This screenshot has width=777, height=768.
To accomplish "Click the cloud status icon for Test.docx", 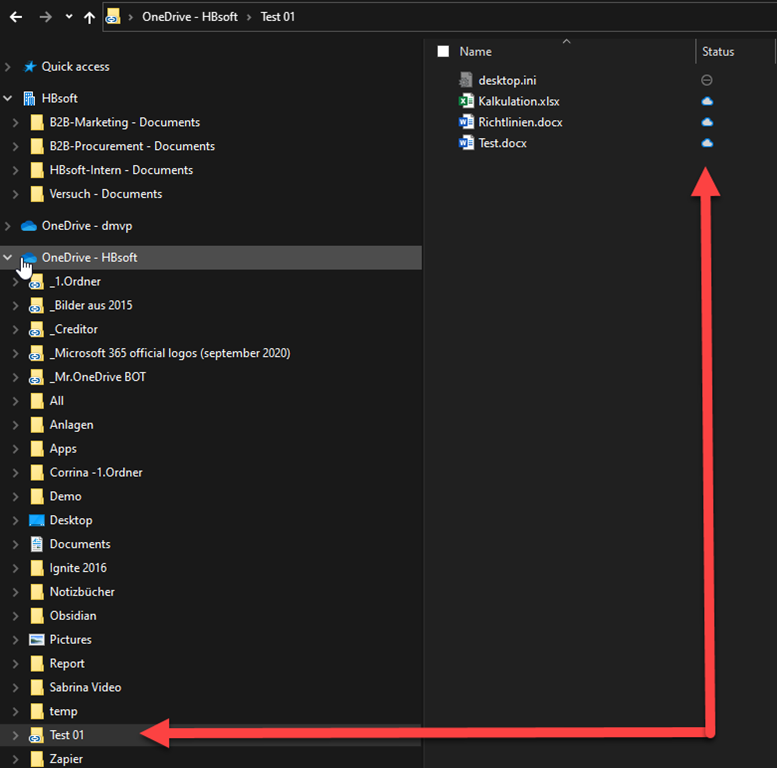I will (x=707, y=143).
